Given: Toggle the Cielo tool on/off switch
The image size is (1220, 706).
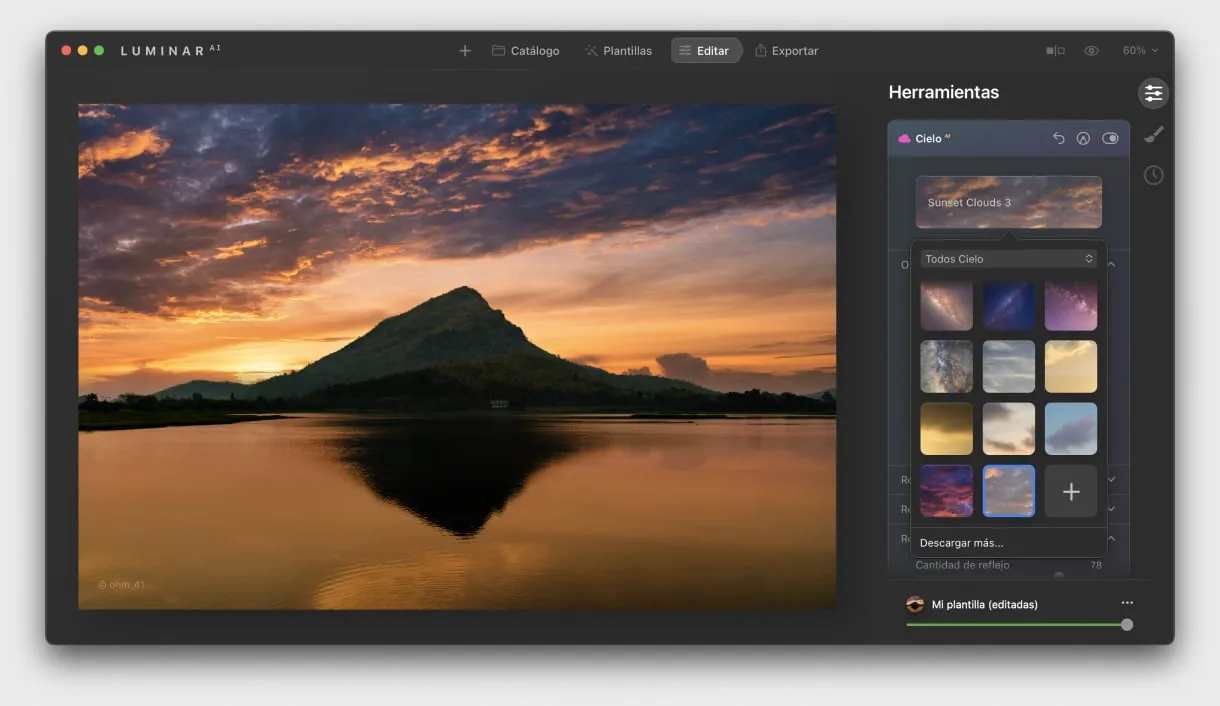Looking at the screenshot, I should (1110, 139).
